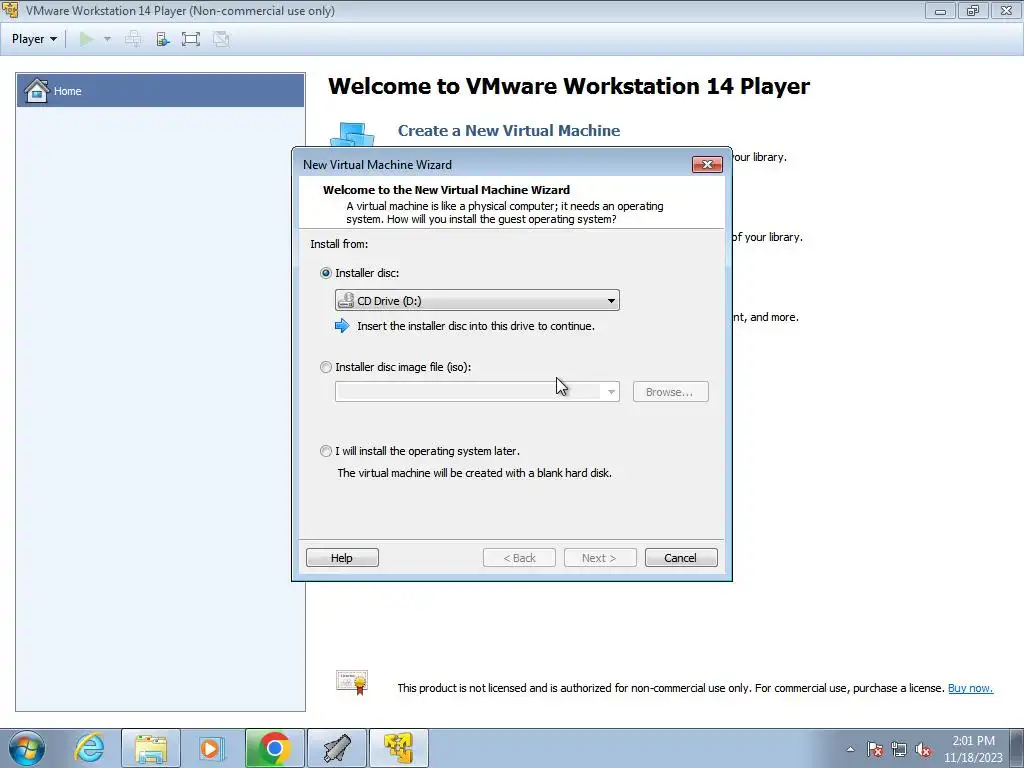Image resolution: width=1024 pixels, height=768 pixels.
Task: Open the Player menu
Action: [34, 39]
